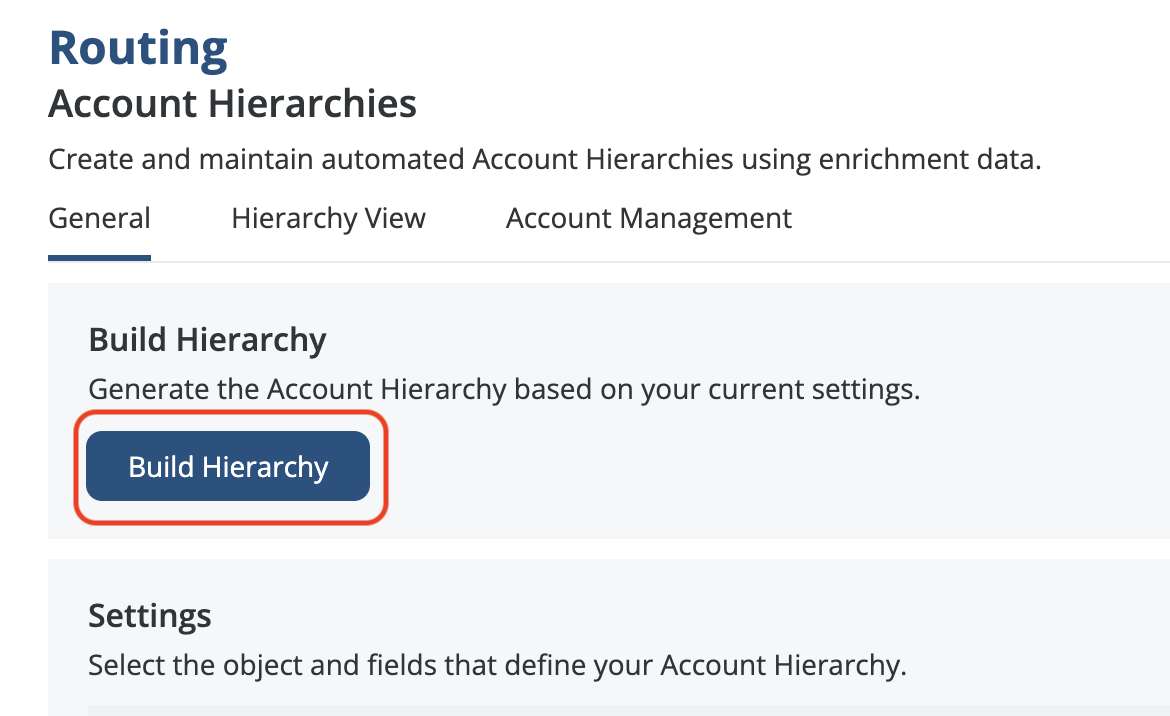Click the Routing page title
The width and height of the screenshot is (1170, 716).
138,48
